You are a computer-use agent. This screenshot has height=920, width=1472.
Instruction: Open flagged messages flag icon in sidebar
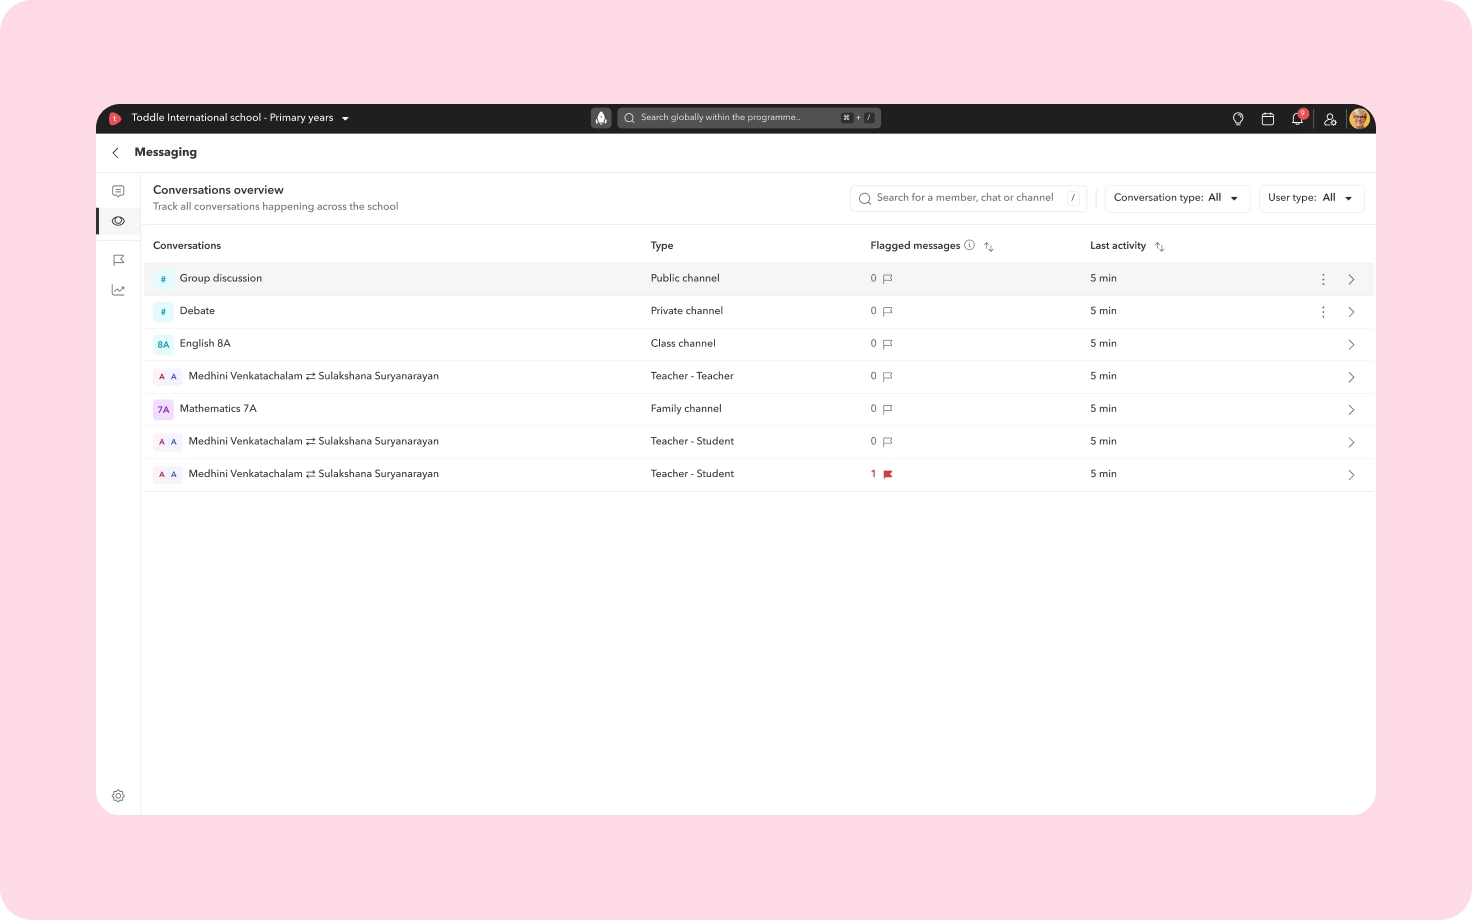coord(118,260)
